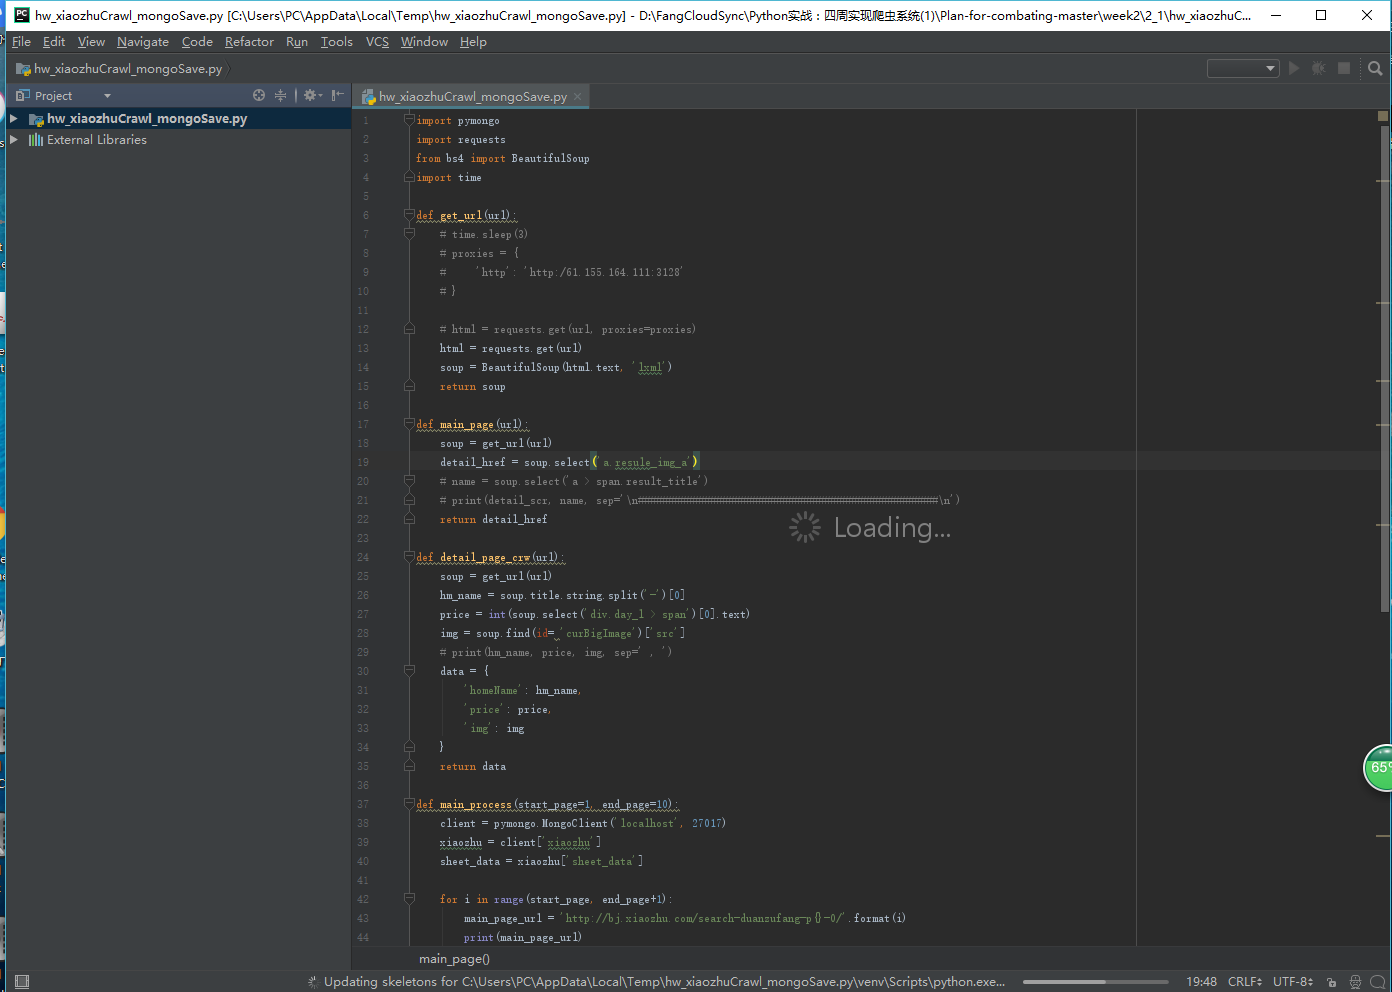Expand External Libraries tree node
This screenshot has width=1392, height=992.
[14, 140]
